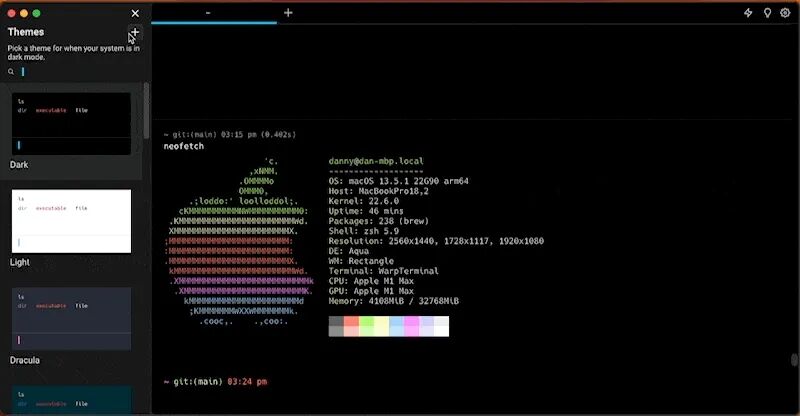Click the themes list scrollbar

click(x=146, y=110)
